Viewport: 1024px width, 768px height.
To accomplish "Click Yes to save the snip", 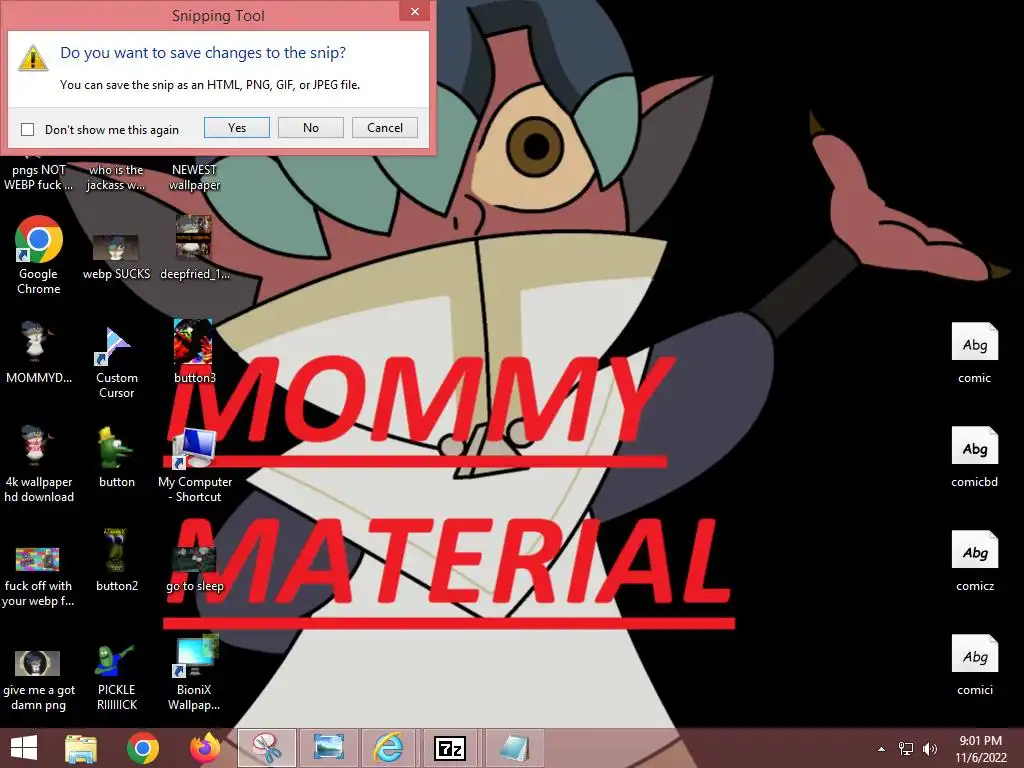I will (236, 127).
